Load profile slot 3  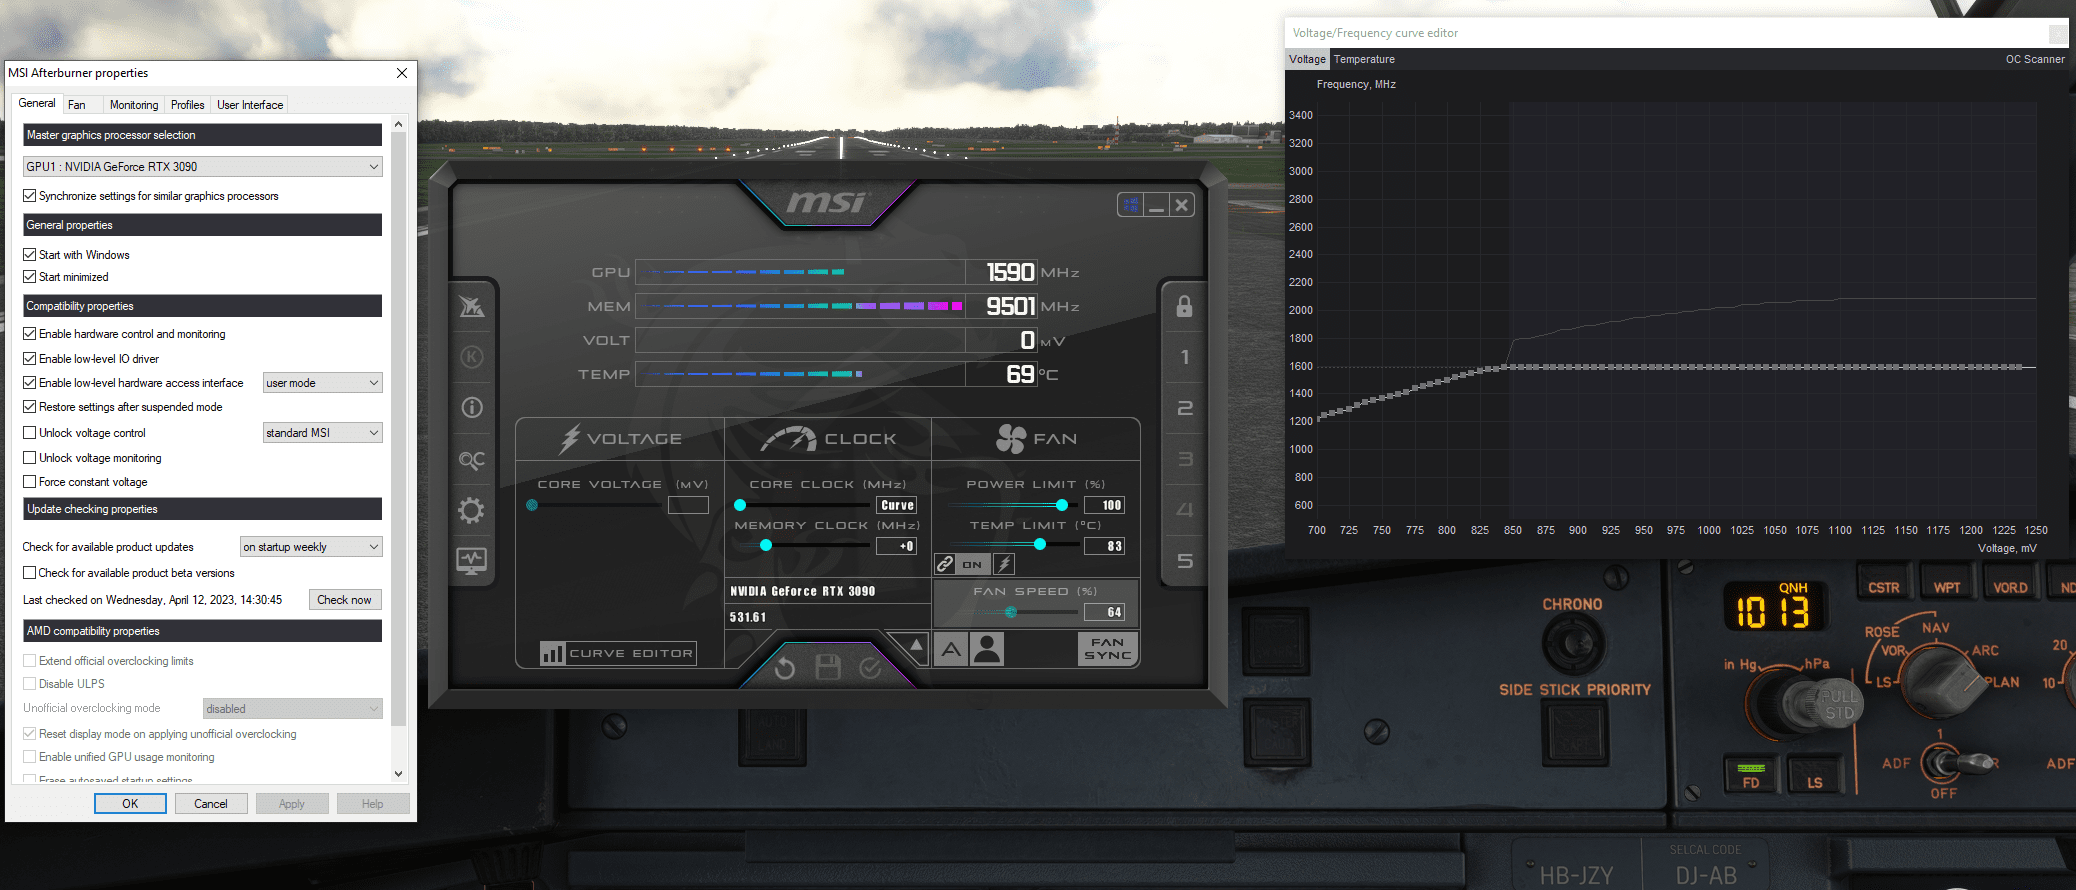(1184, 459)
